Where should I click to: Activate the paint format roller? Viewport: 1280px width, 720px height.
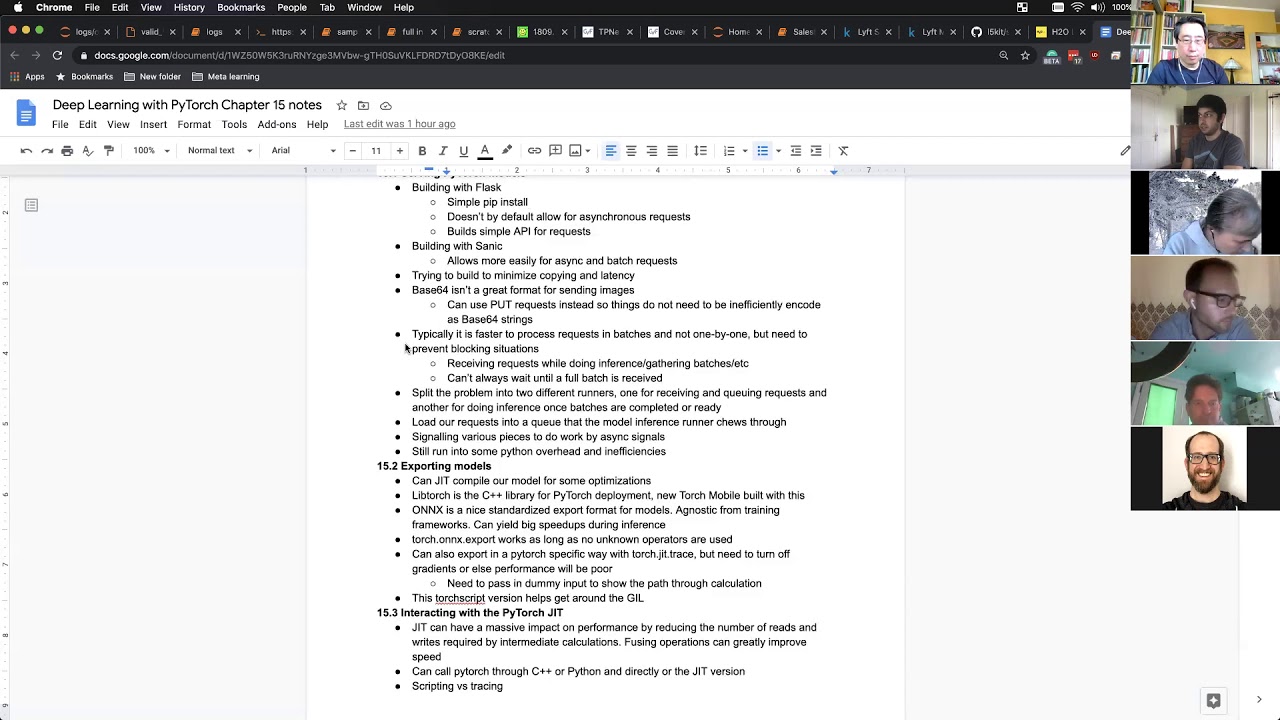tap(109, 151)
